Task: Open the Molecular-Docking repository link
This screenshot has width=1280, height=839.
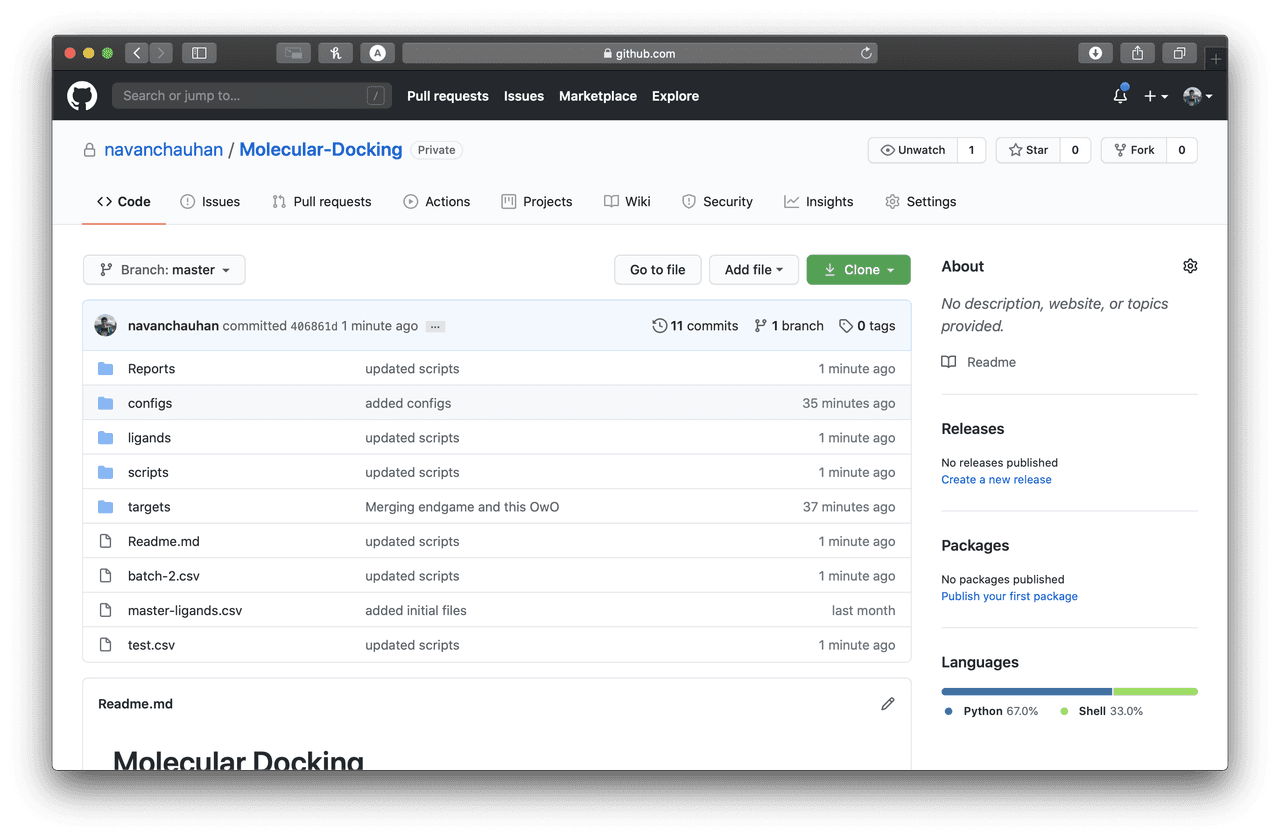Action: 321,150
